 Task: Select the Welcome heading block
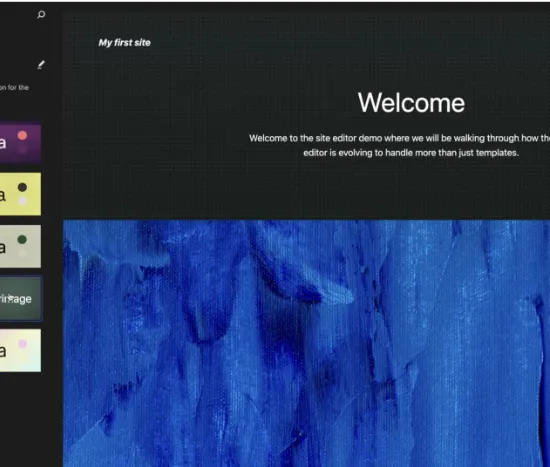point(411,103)
